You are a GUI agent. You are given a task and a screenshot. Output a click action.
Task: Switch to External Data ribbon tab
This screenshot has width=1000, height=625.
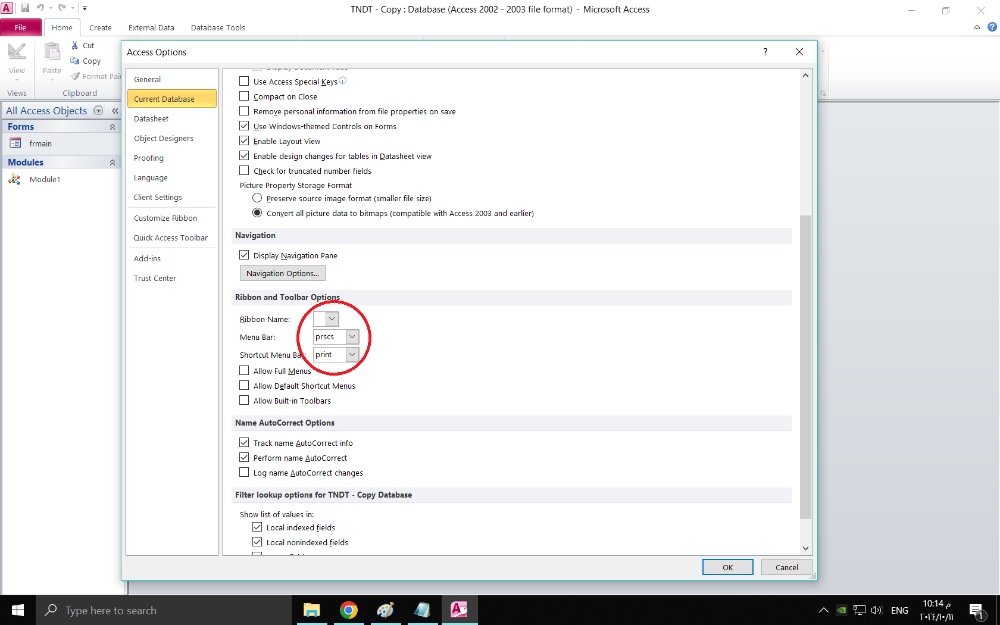click(151, 27)
